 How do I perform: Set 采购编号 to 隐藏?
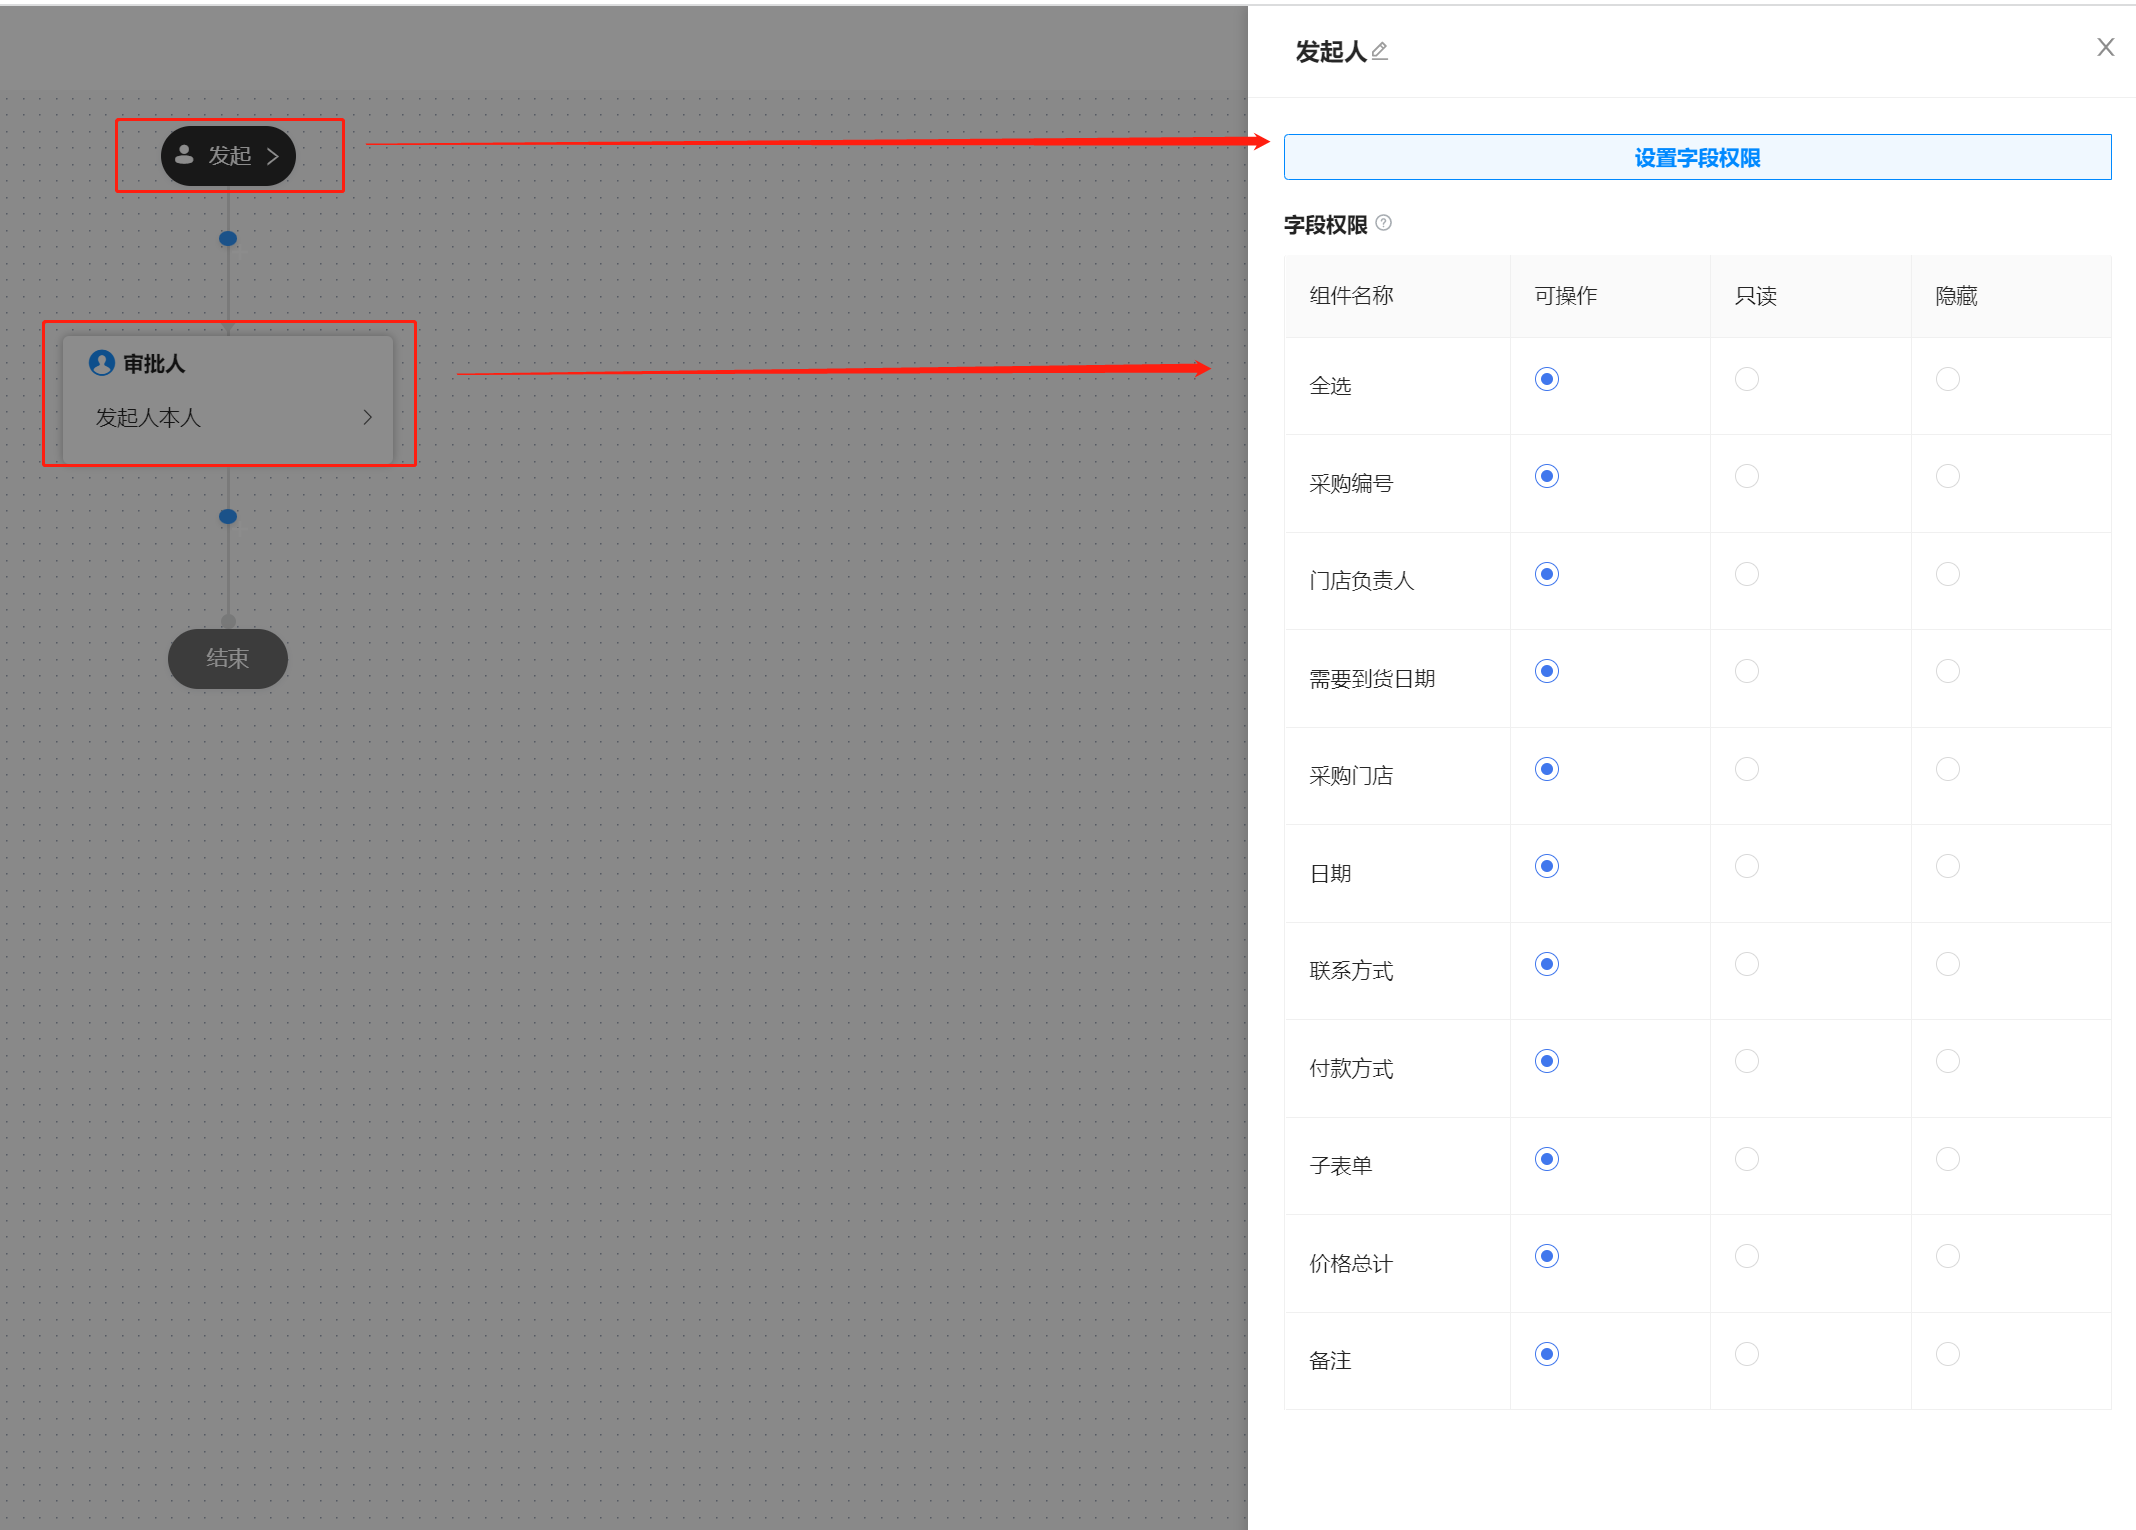tap(1948, 476)
